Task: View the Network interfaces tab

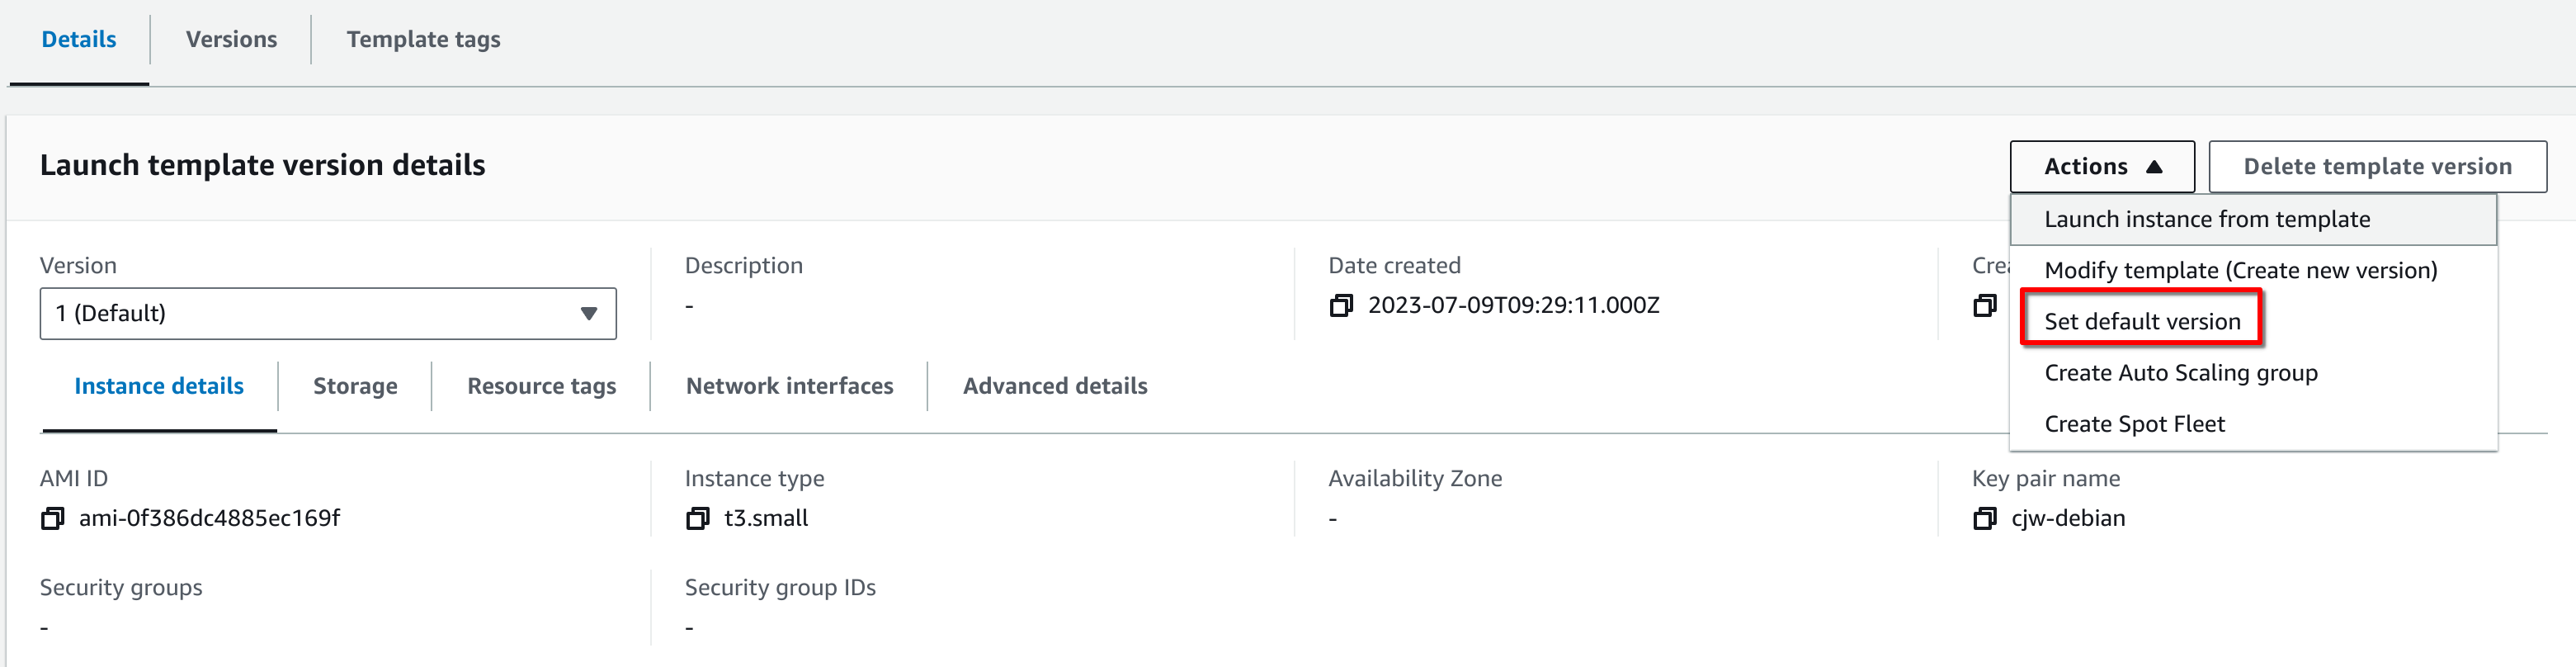Action: coord(789,386)
